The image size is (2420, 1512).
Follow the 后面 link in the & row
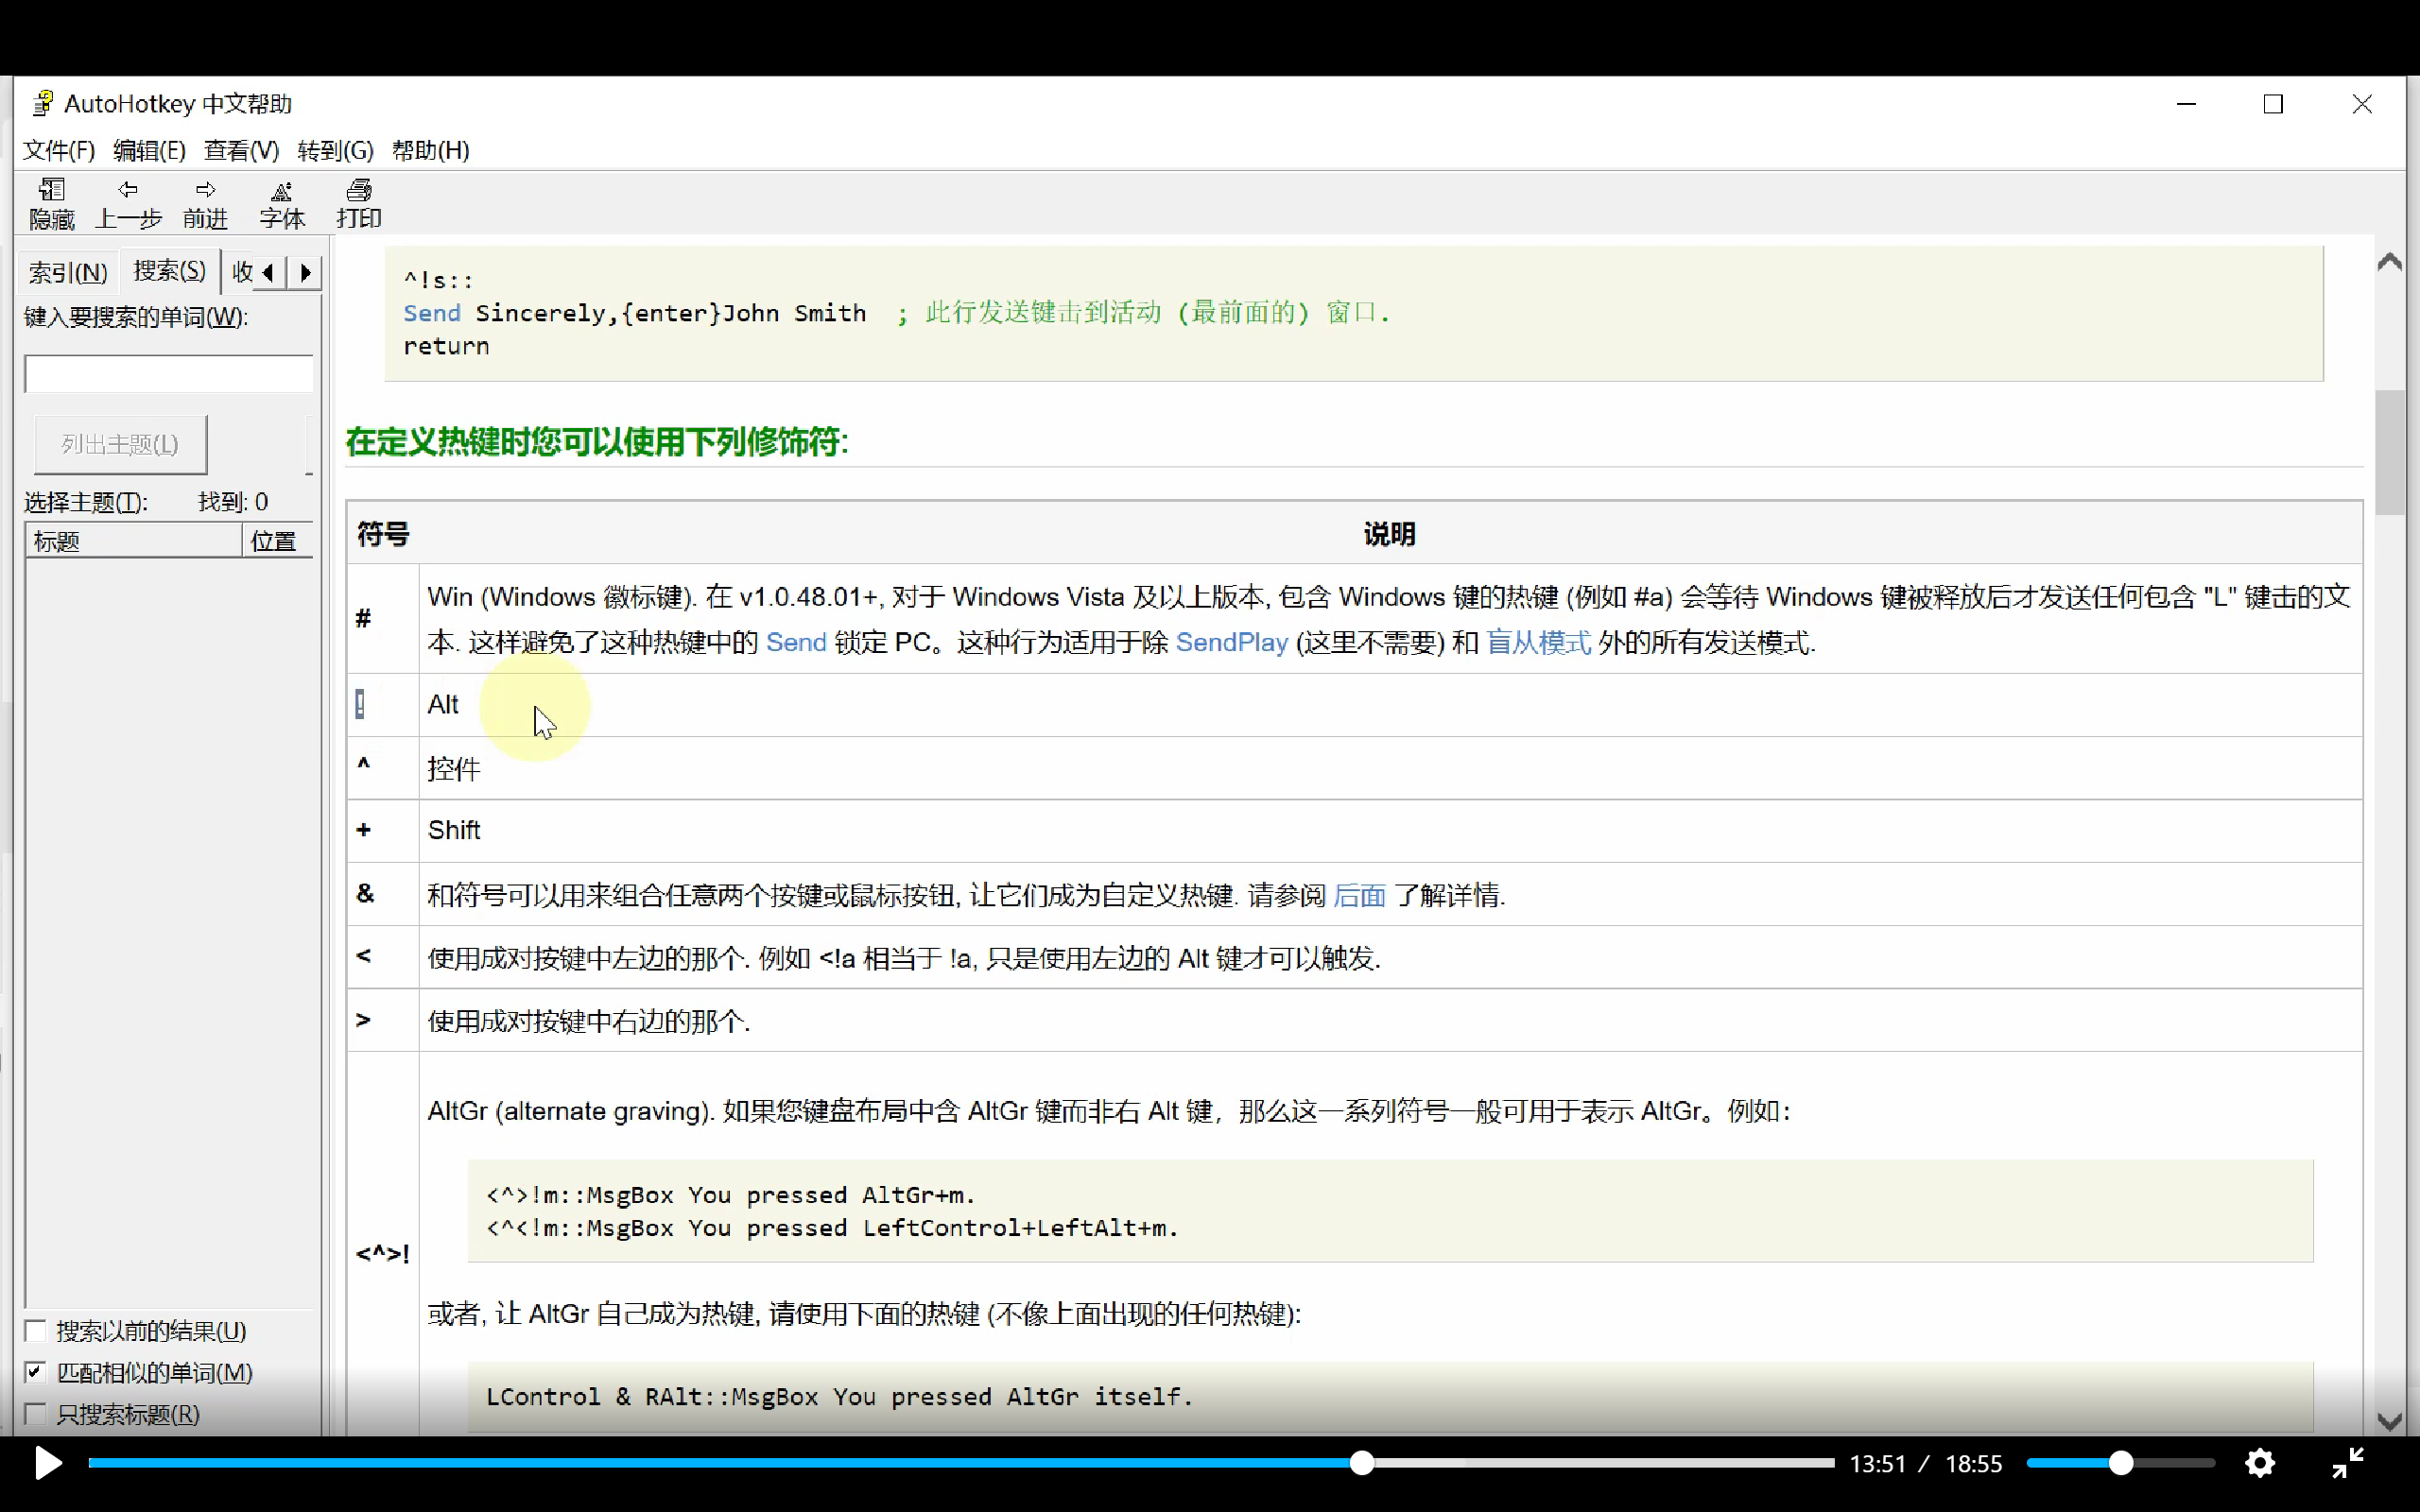pyautogui.click(x=1359, y=895)
